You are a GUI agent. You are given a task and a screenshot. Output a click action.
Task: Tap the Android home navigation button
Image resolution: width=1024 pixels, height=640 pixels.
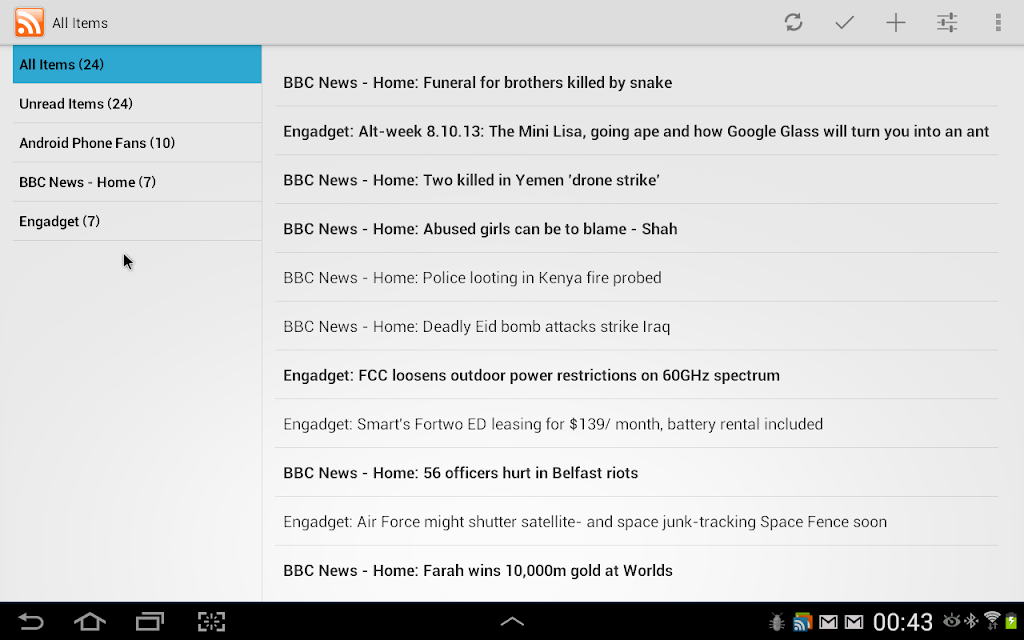coord(90,621)
